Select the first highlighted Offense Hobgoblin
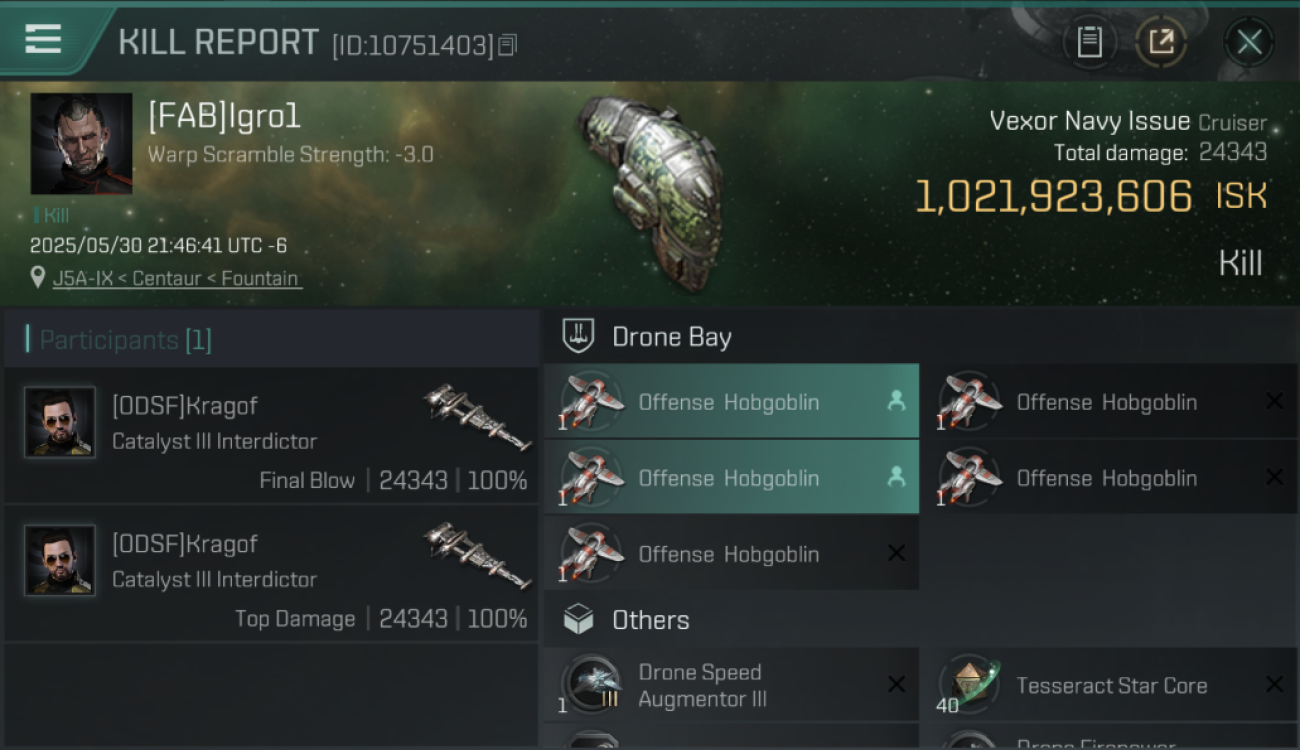The height and width of the screenshot is (750, 1300). 732,402
